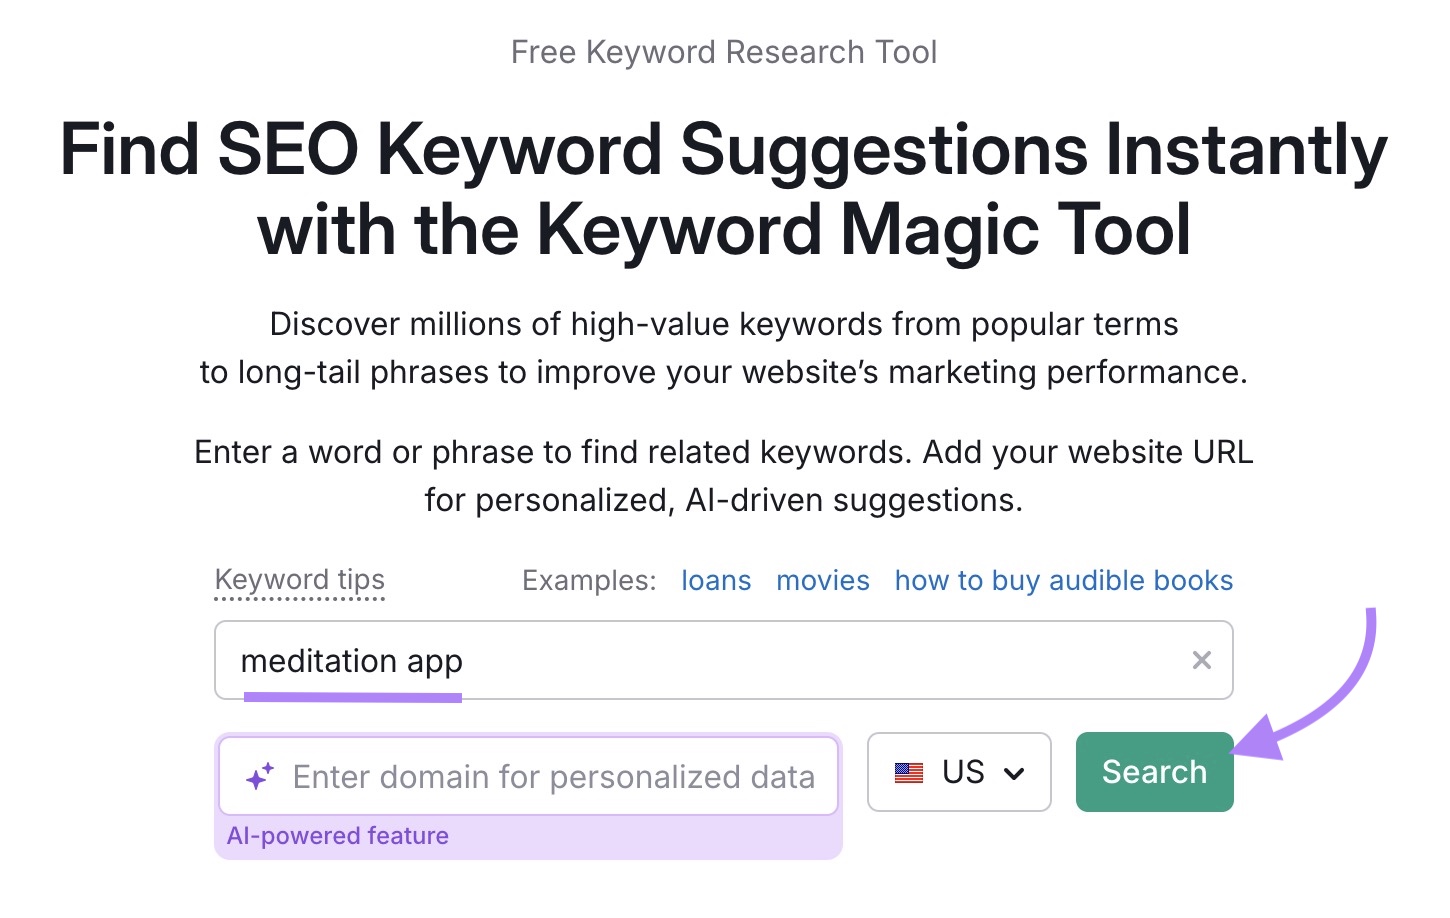This screenshot has width=1450, height=918.
Task: Select the 'movies' example keyword
Action: click(823, 580)
